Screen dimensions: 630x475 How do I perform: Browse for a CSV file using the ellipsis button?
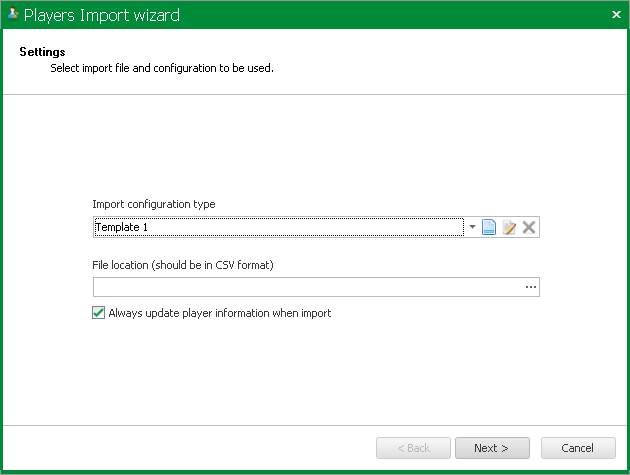pos(531,287)
